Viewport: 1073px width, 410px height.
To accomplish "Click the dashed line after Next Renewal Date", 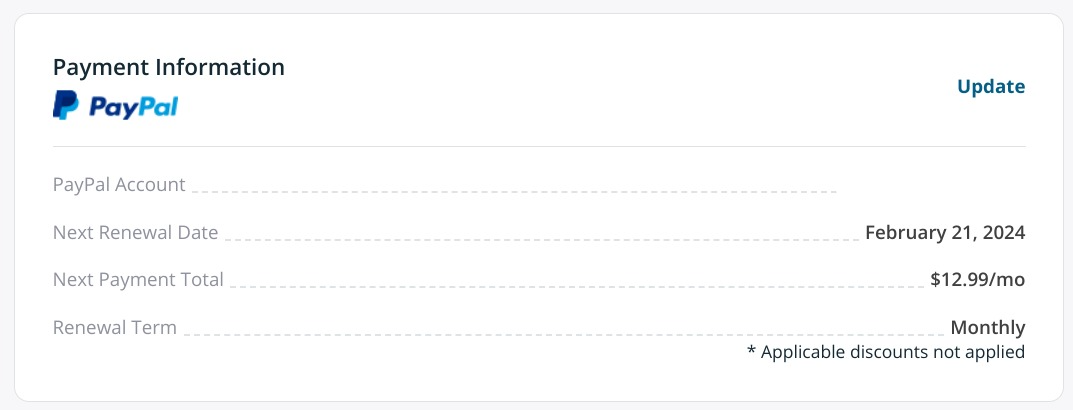I will [x=540, y=239].
